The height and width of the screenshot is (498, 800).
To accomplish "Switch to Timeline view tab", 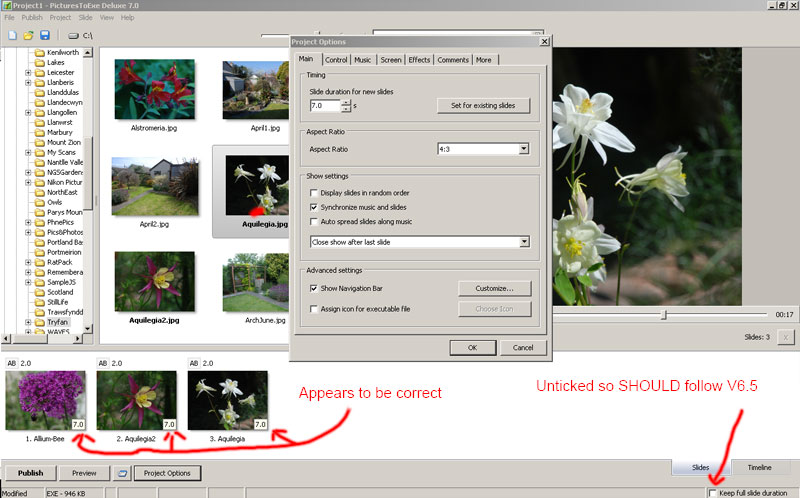I will pos(759,467).
